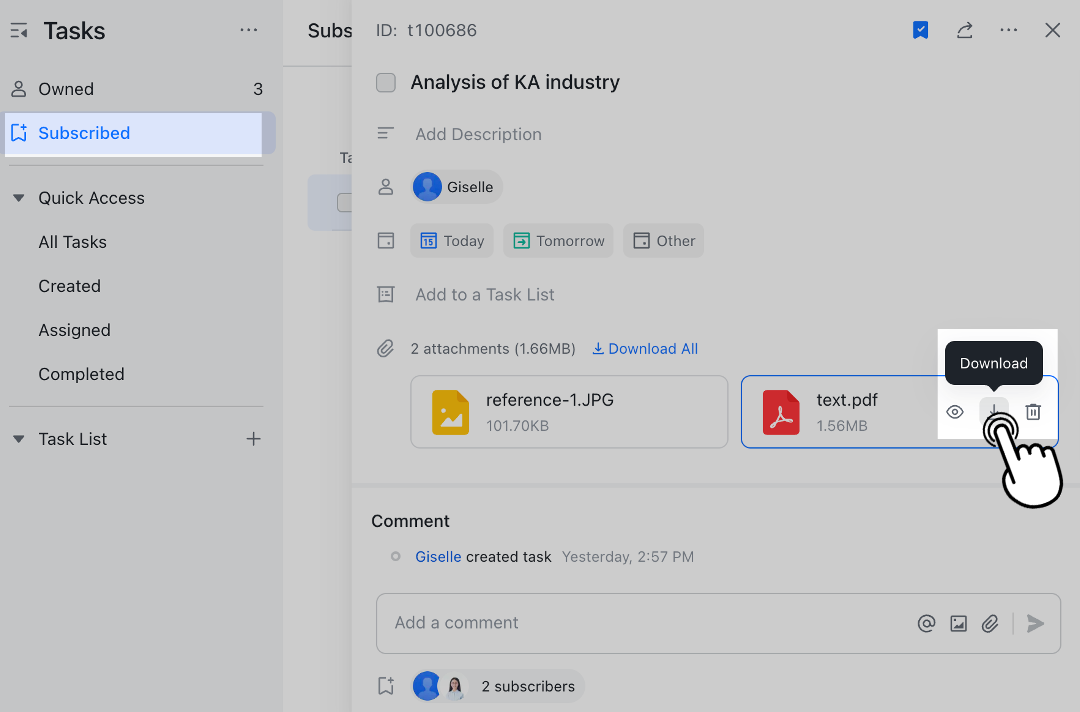Image resolution: width=1080 pixels, height=712 pixels.
Task: Collapse the Tasks sidebar panel
Action: [x=19, y=31]
